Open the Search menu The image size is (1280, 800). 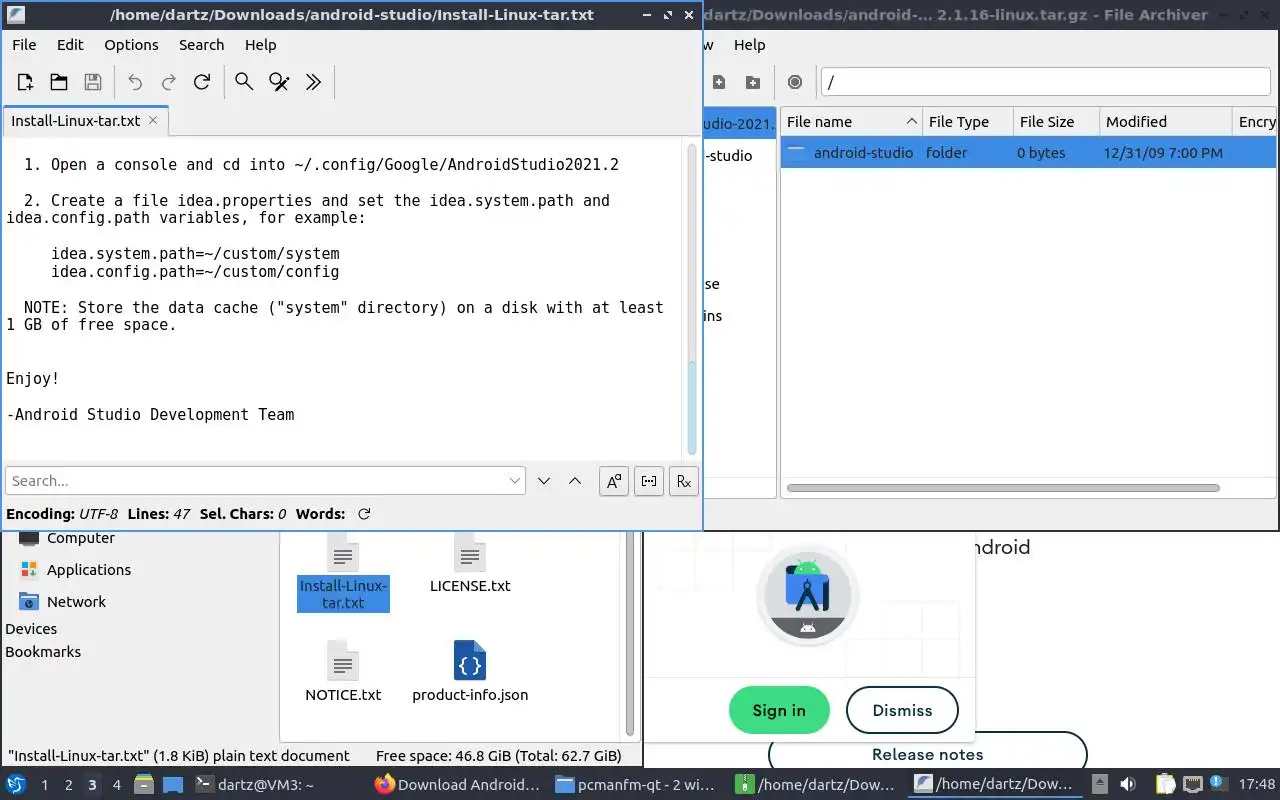201,45
